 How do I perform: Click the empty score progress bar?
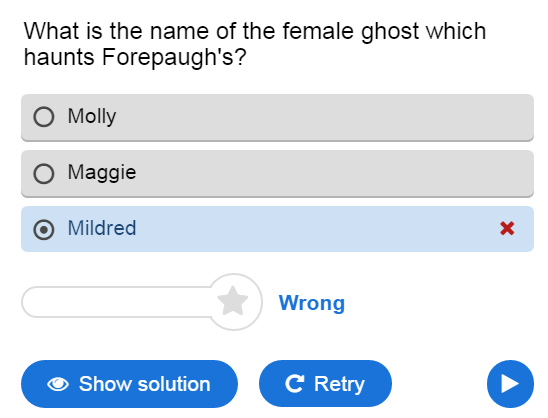[x=117, y=302]
